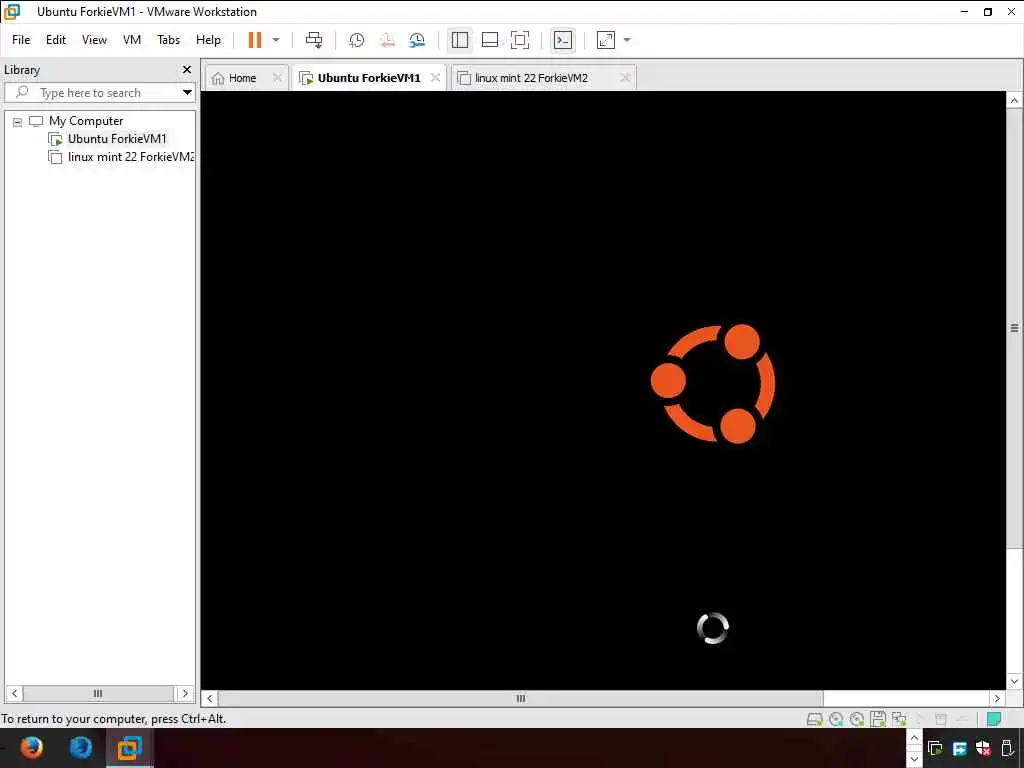Open the security shield tray icon
Viewport: 1024px width, 768px height.
(x=984, y=748)
